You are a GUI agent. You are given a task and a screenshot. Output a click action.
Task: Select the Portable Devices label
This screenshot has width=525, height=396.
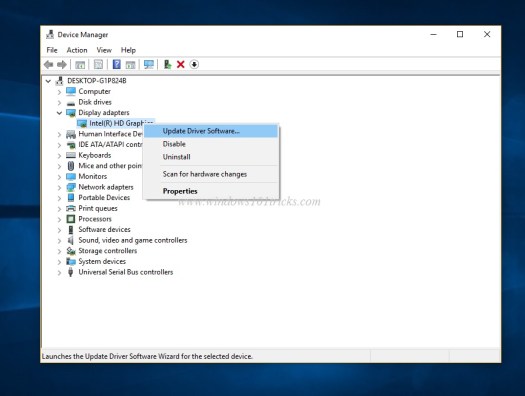[104, 198]
